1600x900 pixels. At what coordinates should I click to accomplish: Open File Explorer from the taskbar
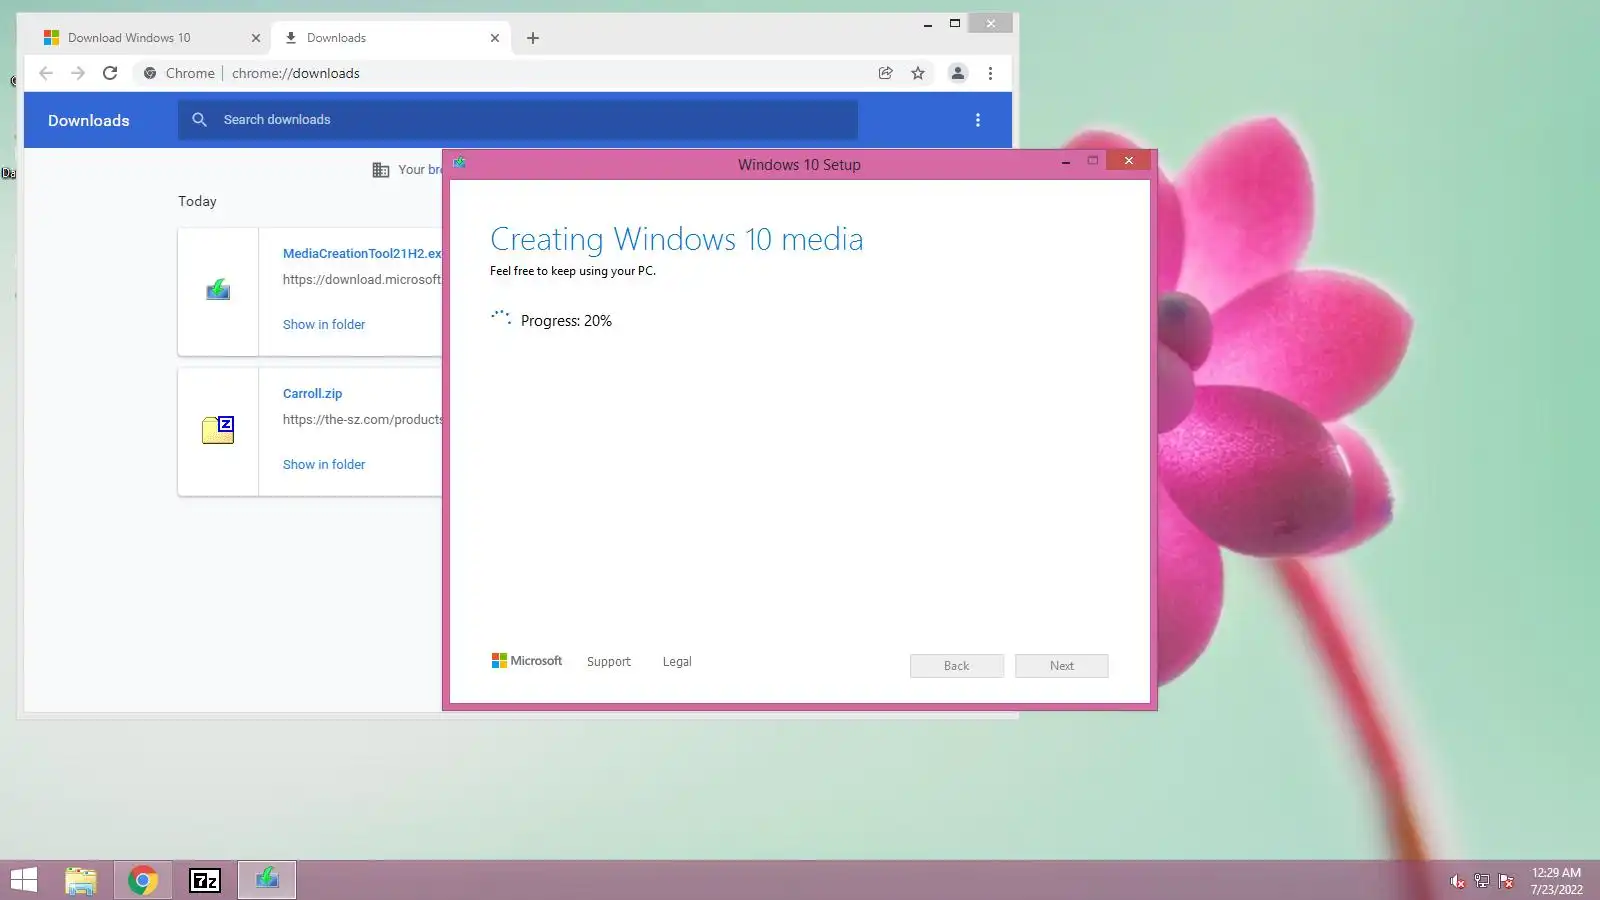tap(81, 880)
